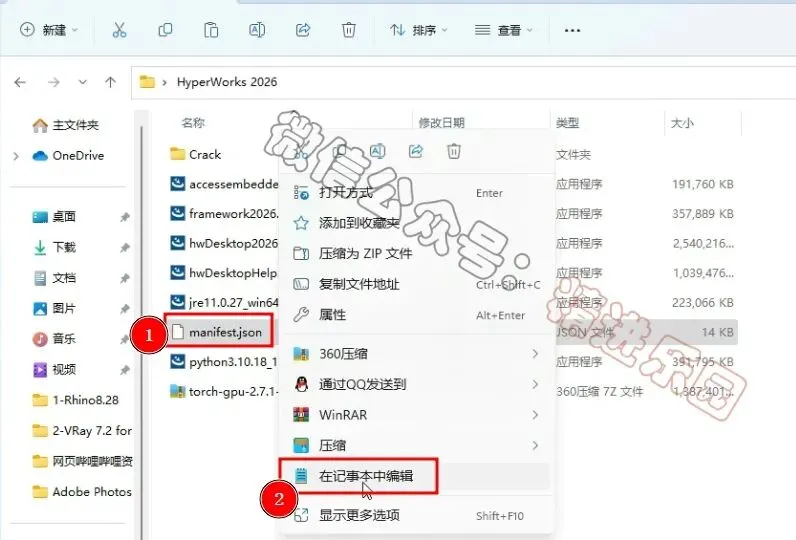Open 下载 in the sidebar

[54, 247]
